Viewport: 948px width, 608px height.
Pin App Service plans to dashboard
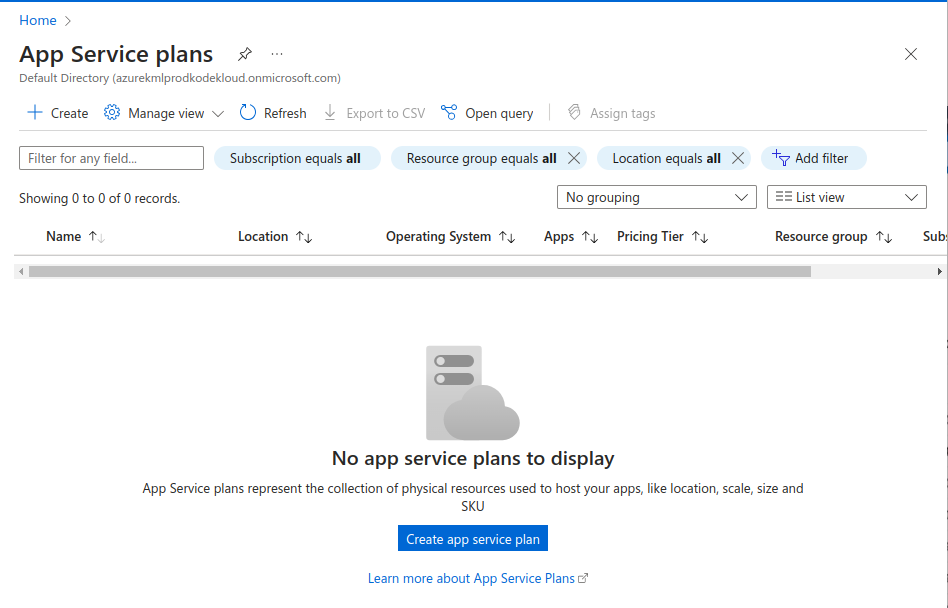point(245,54)
